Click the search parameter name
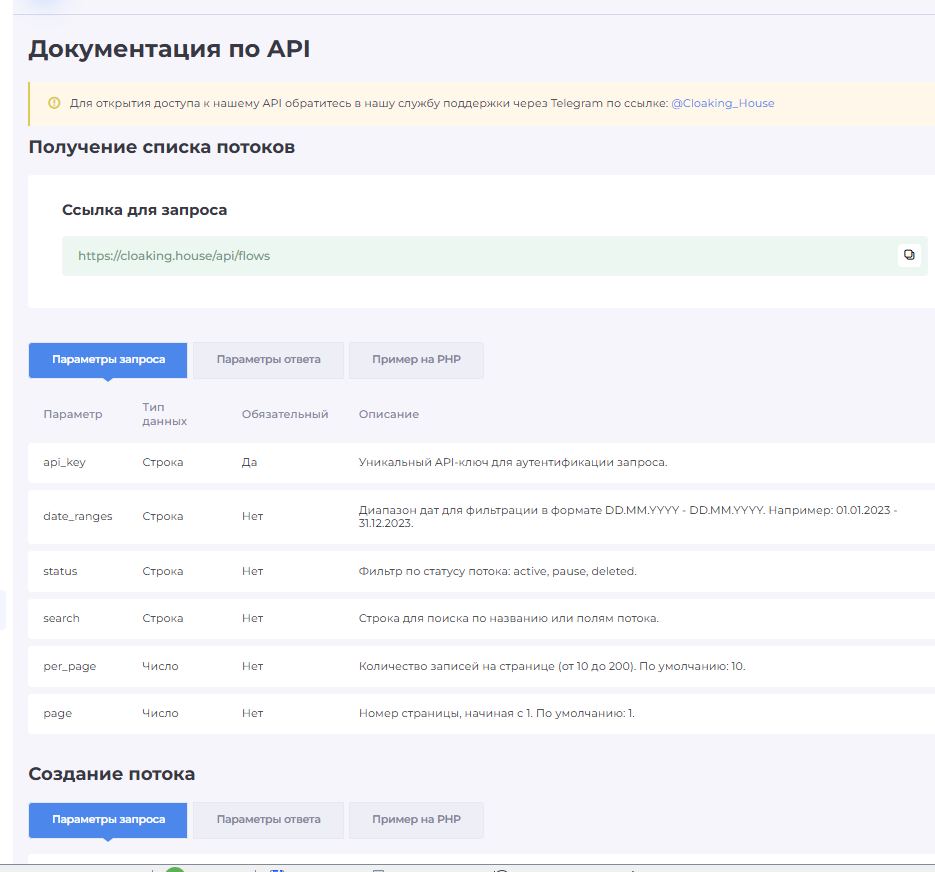 (x=61, y=618)
